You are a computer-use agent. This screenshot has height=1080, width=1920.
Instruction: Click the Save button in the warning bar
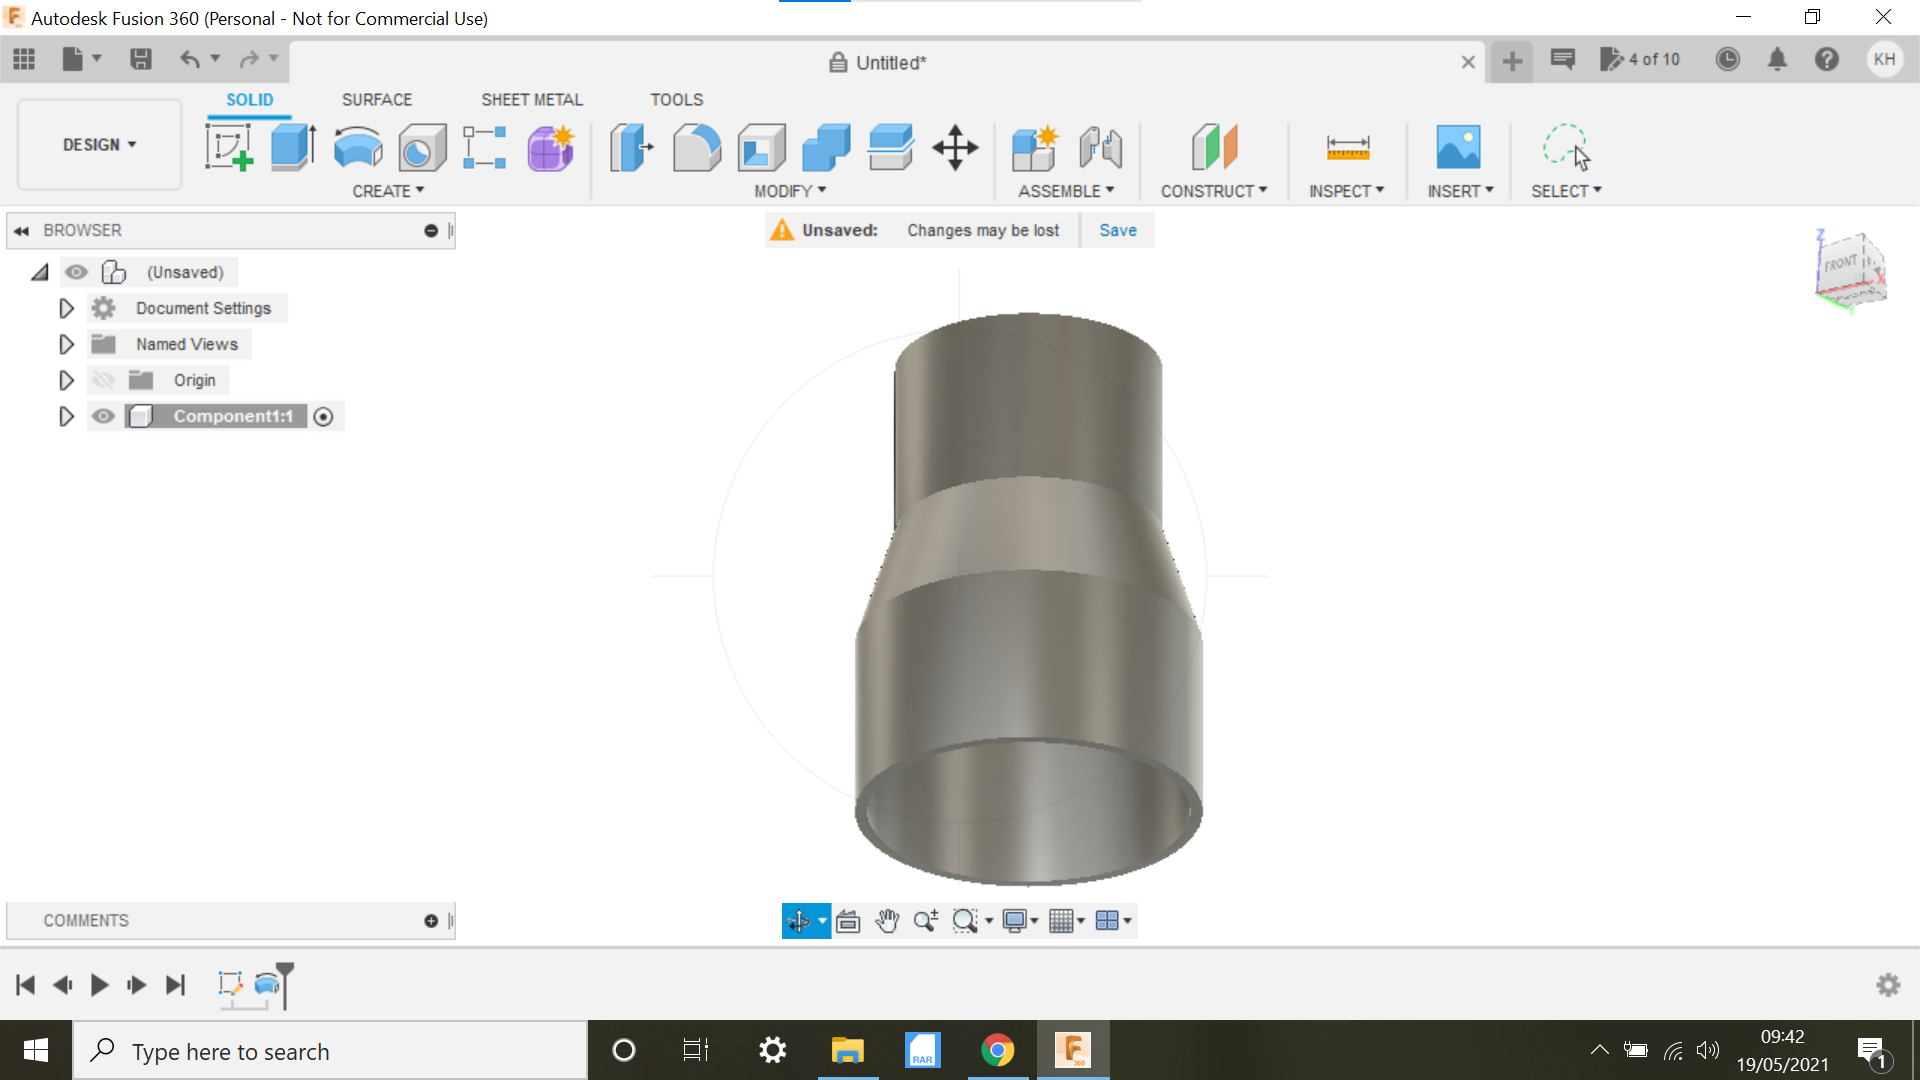click(1117, 230)
